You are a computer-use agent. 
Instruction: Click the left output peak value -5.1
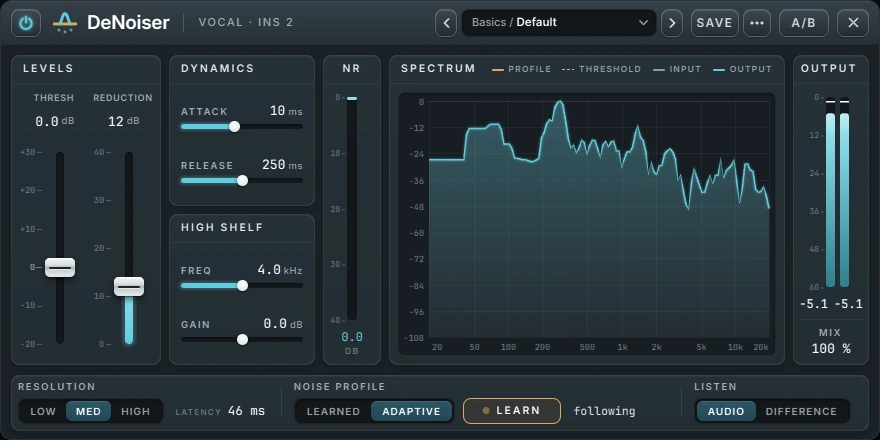(814, 304)
